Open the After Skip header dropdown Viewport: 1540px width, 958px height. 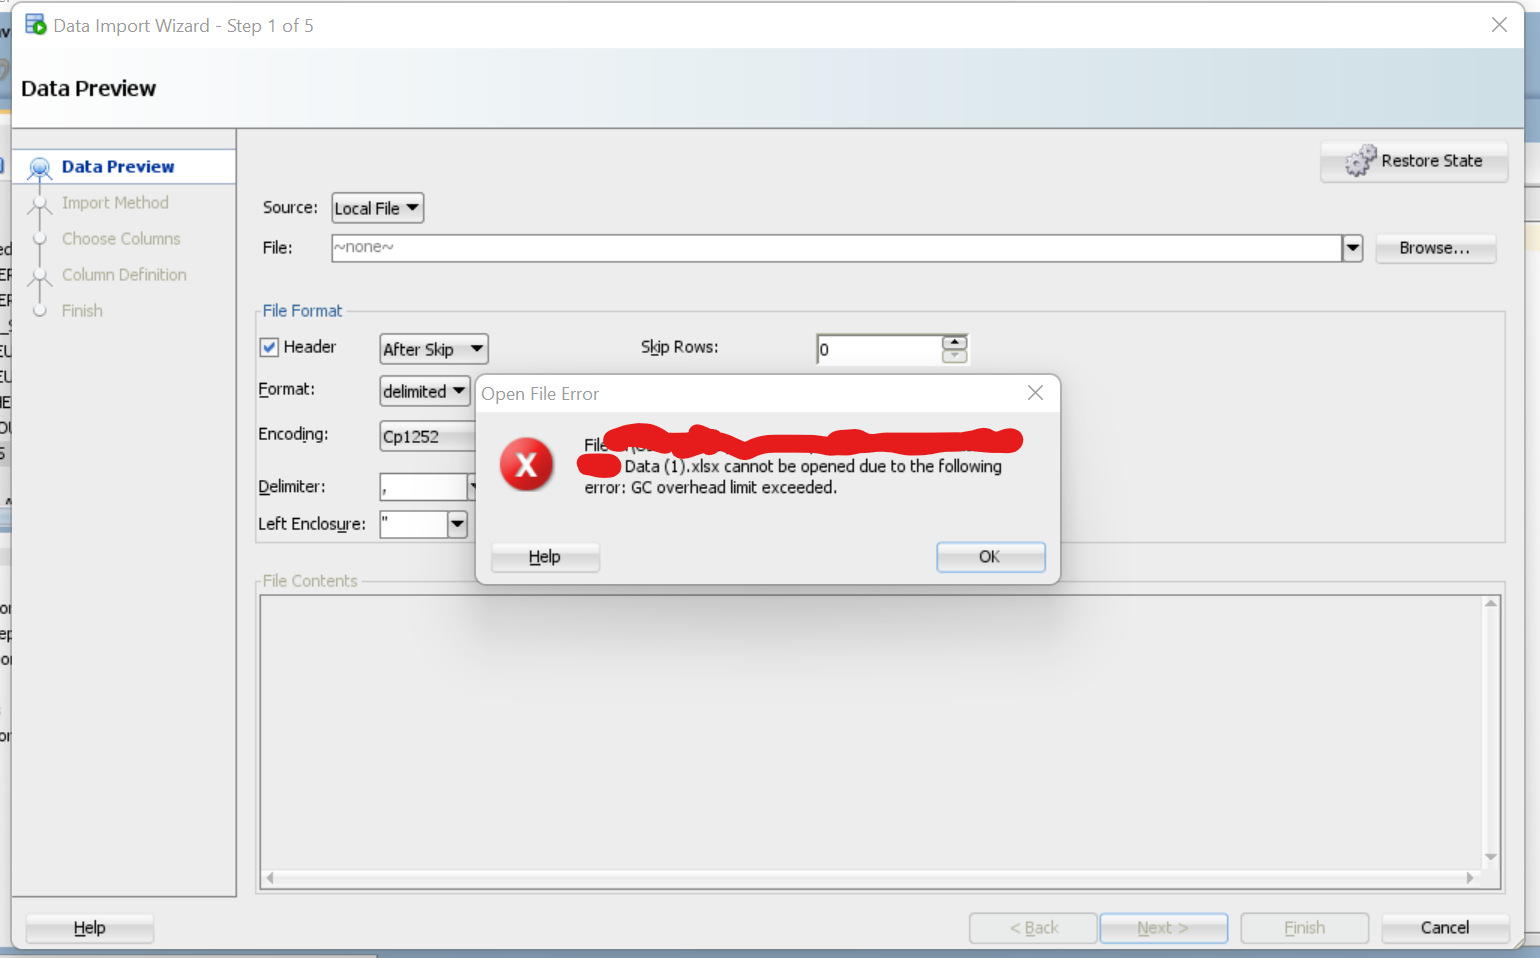click(x=434, y=349)
